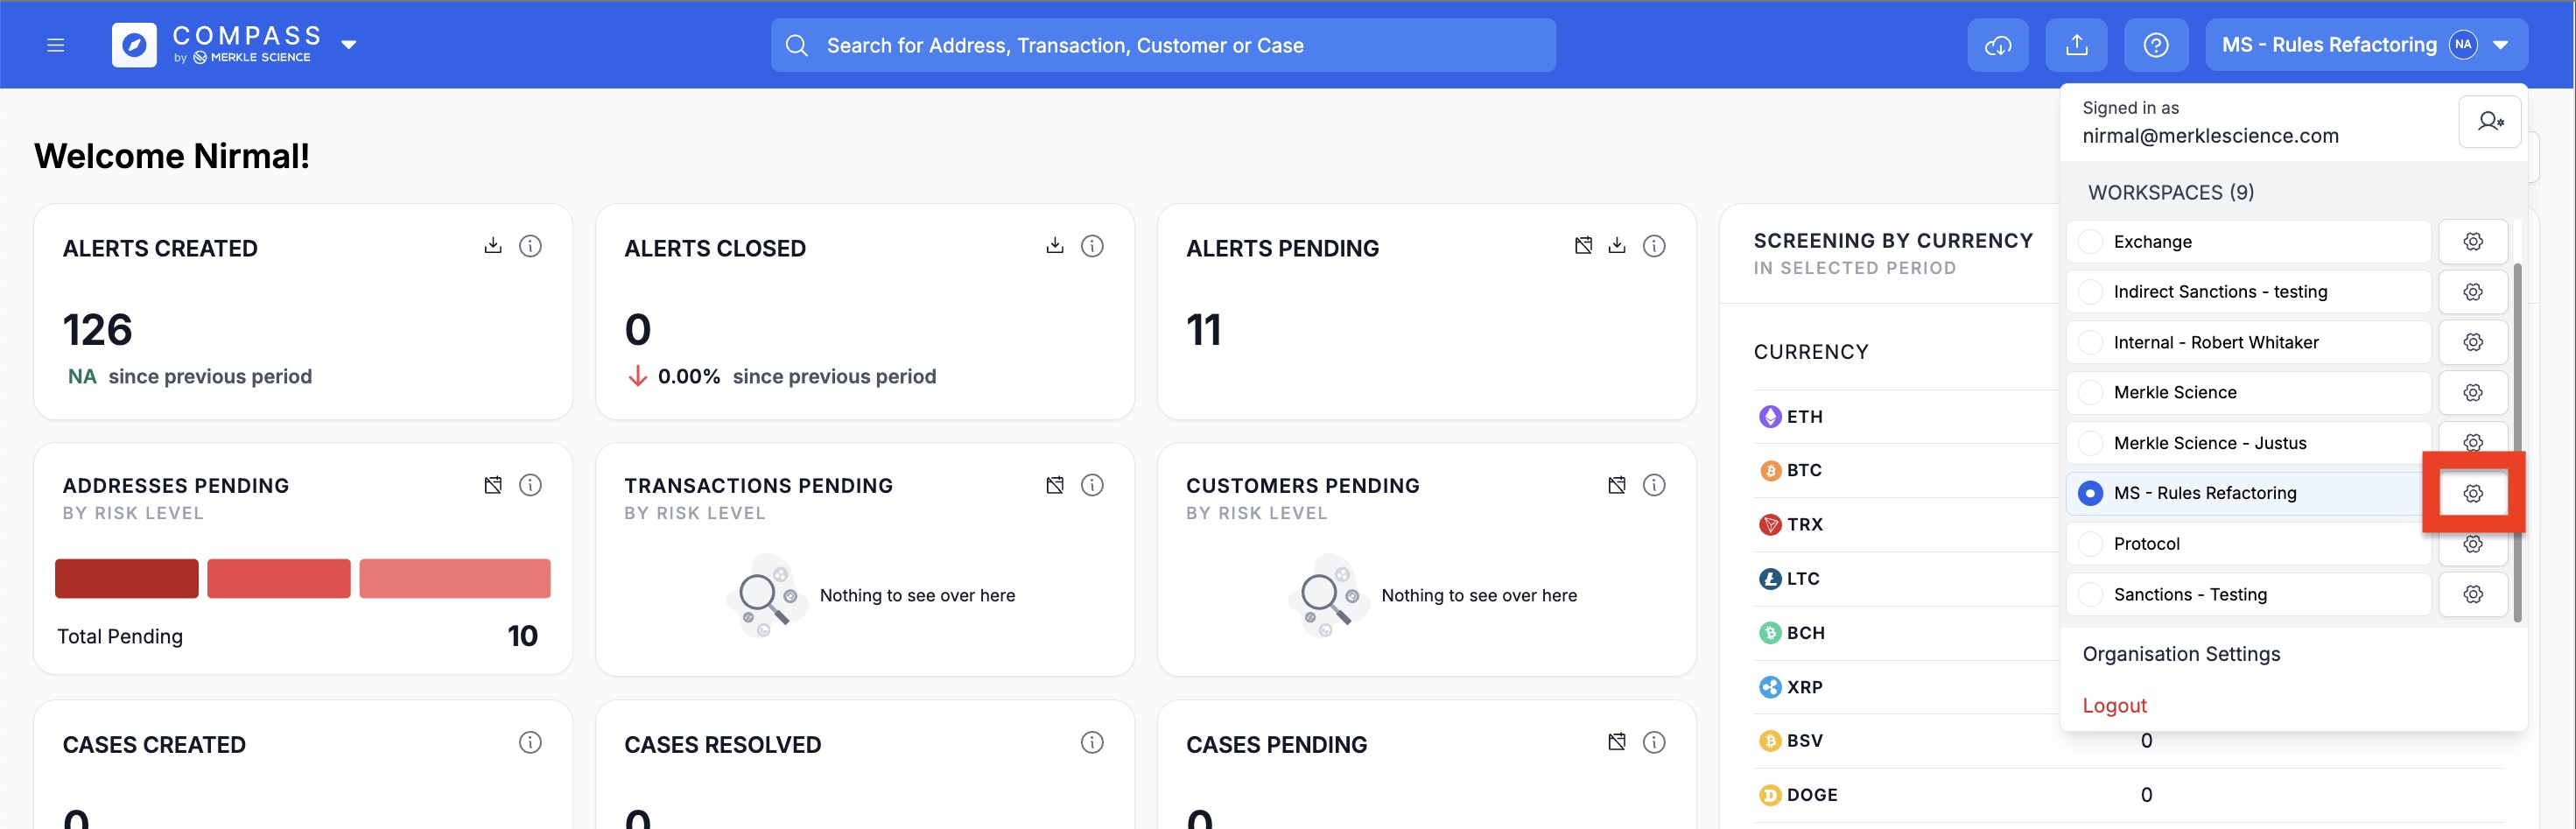Click the red Logout link

pyautogui.click(x=2114, y=706)
